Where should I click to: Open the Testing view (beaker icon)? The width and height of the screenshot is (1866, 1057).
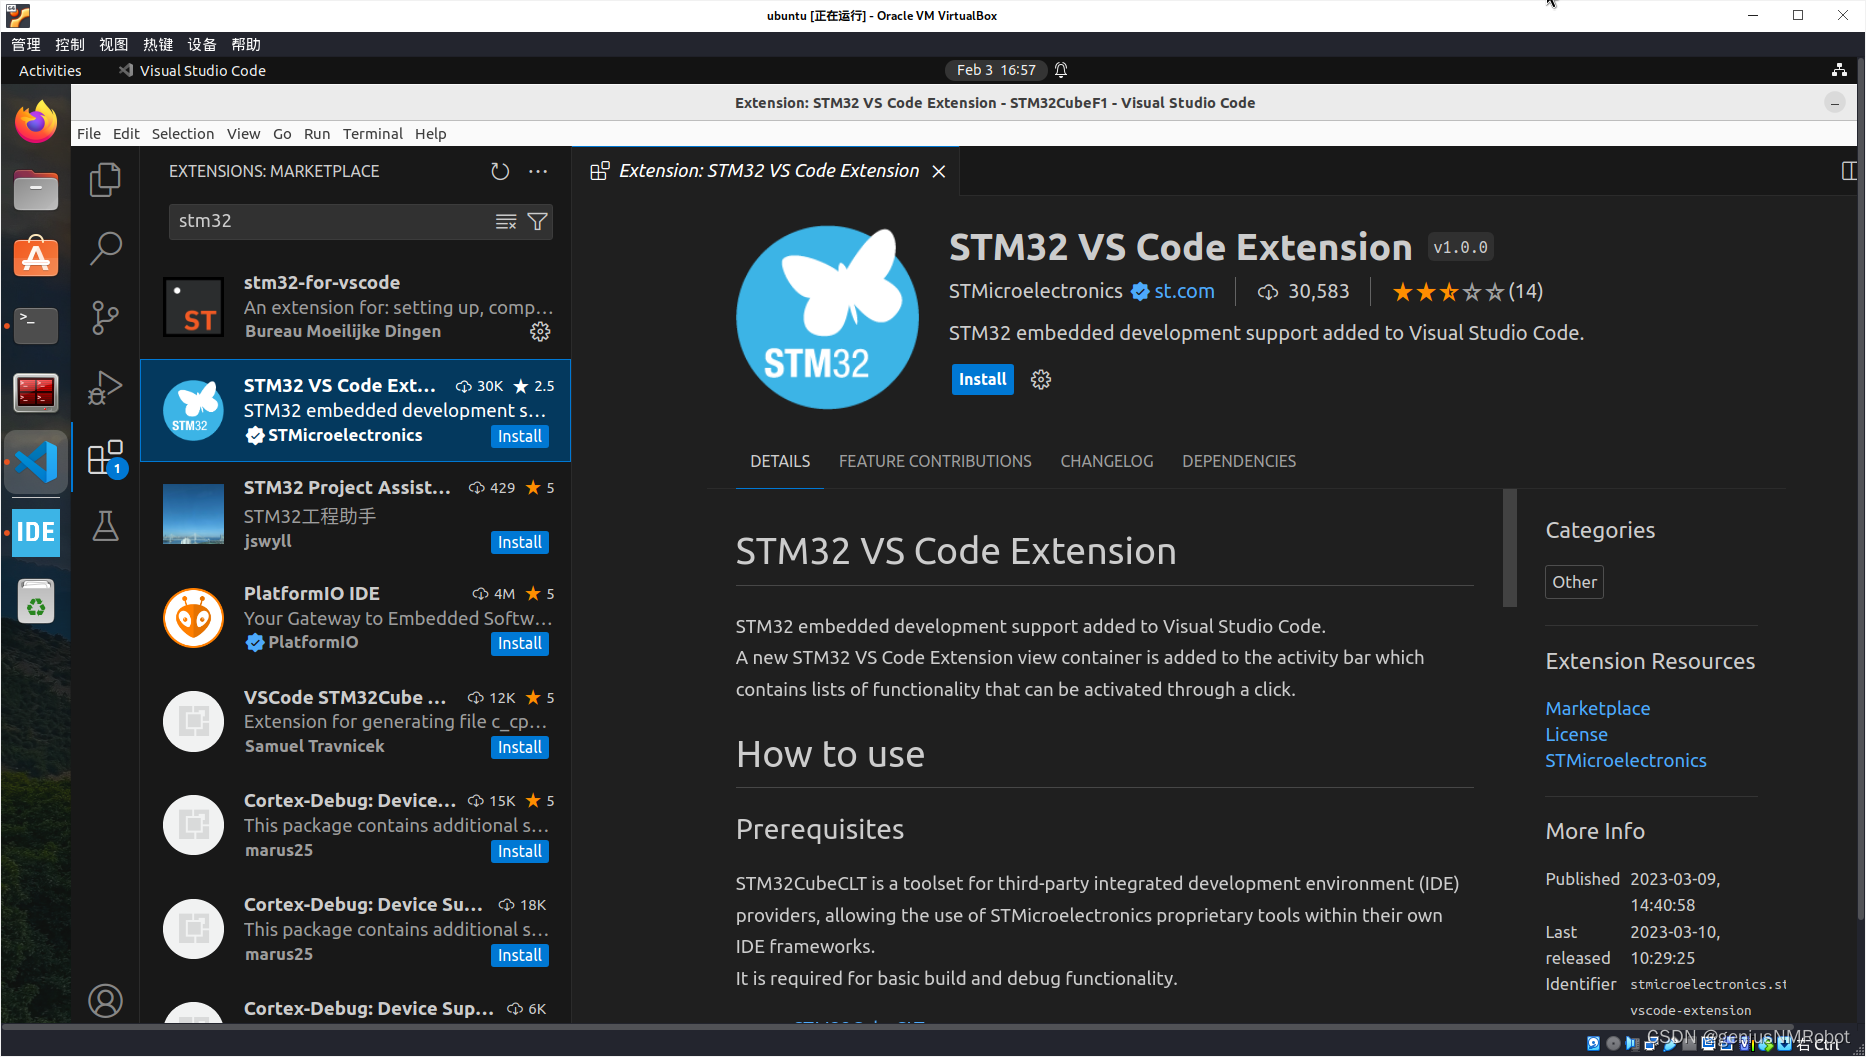[105, 527]
